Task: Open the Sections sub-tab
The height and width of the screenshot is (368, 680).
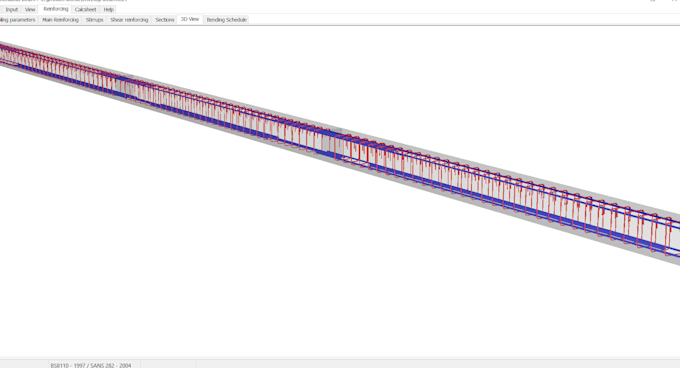Action: [165, 20]
